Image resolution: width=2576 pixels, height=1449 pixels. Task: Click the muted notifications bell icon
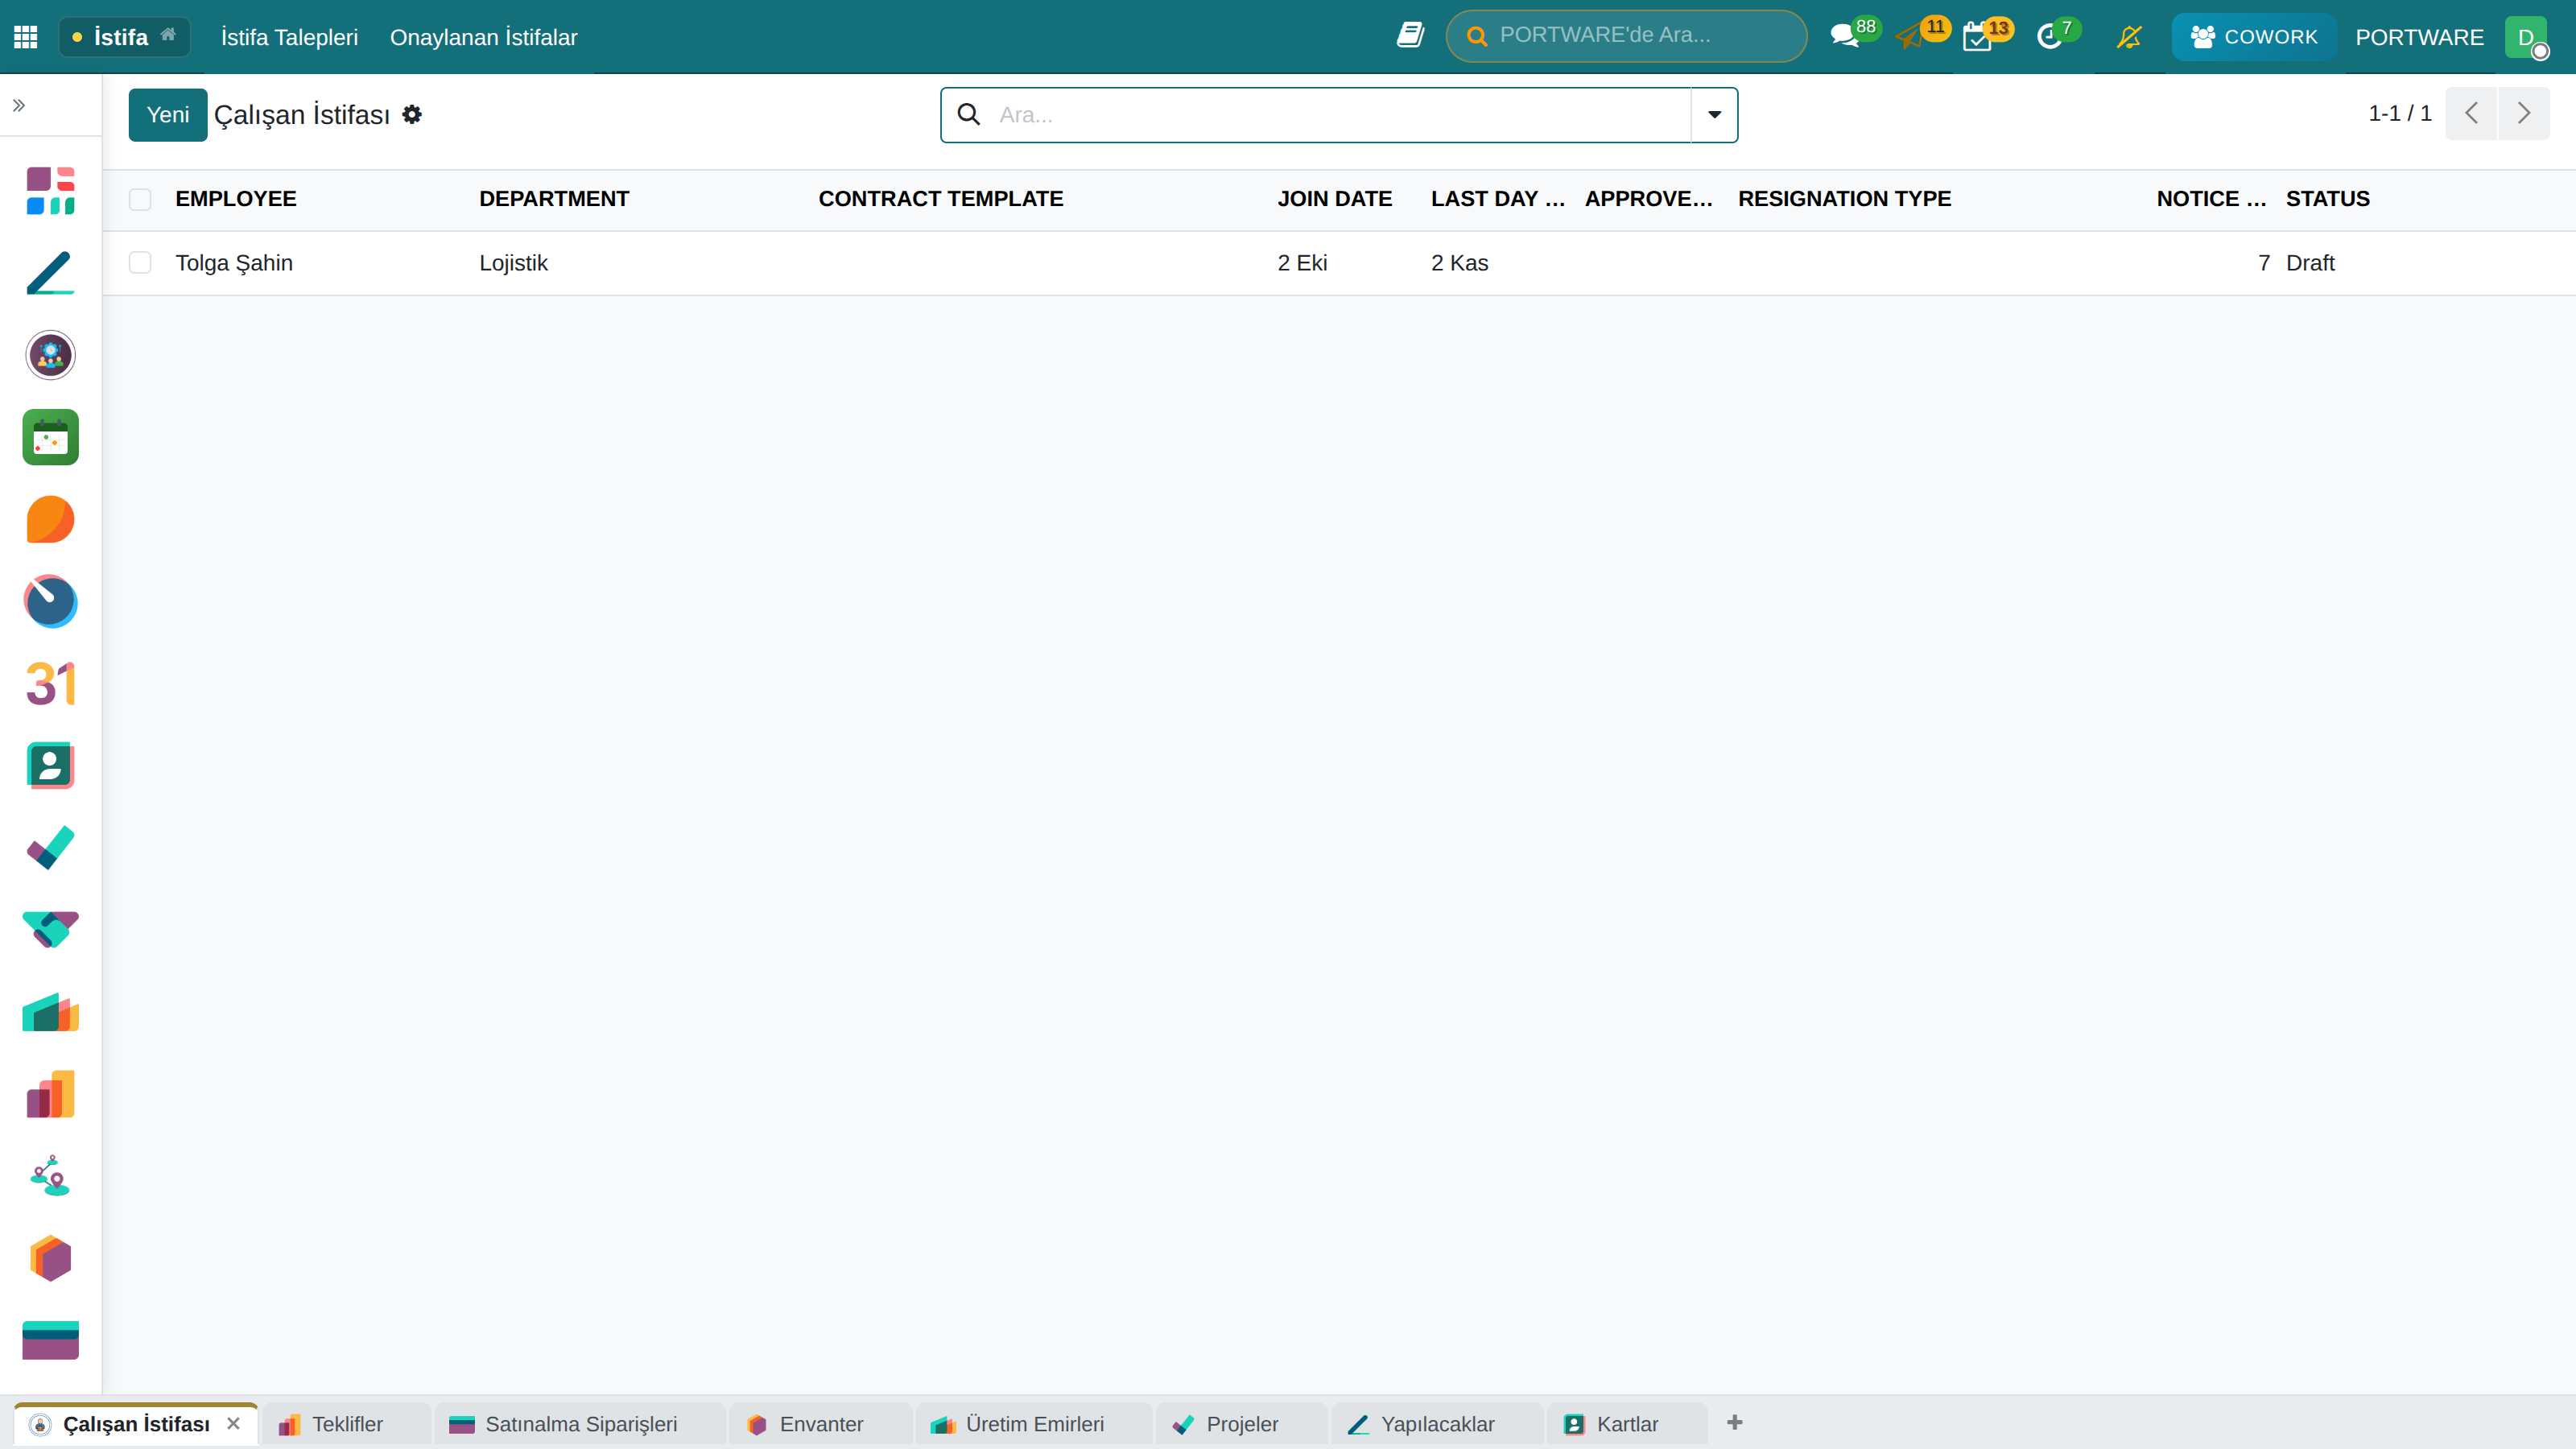click(x=2129, y=37)
